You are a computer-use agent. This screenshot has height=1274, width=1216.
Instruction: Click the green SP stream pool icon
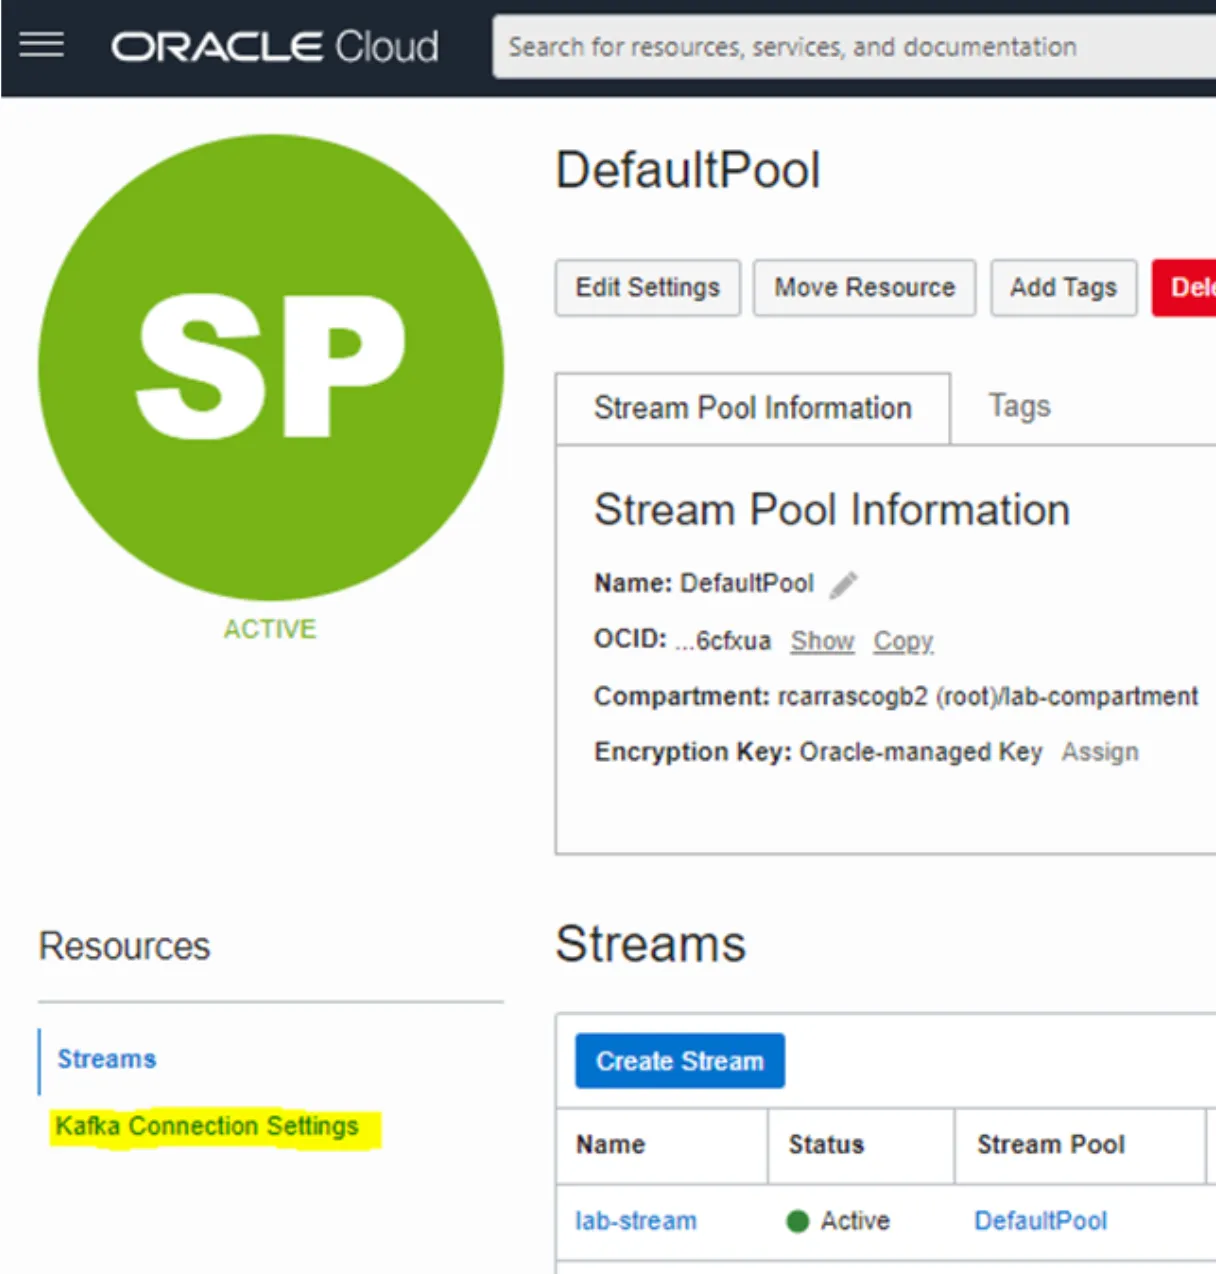pos(271,367)
